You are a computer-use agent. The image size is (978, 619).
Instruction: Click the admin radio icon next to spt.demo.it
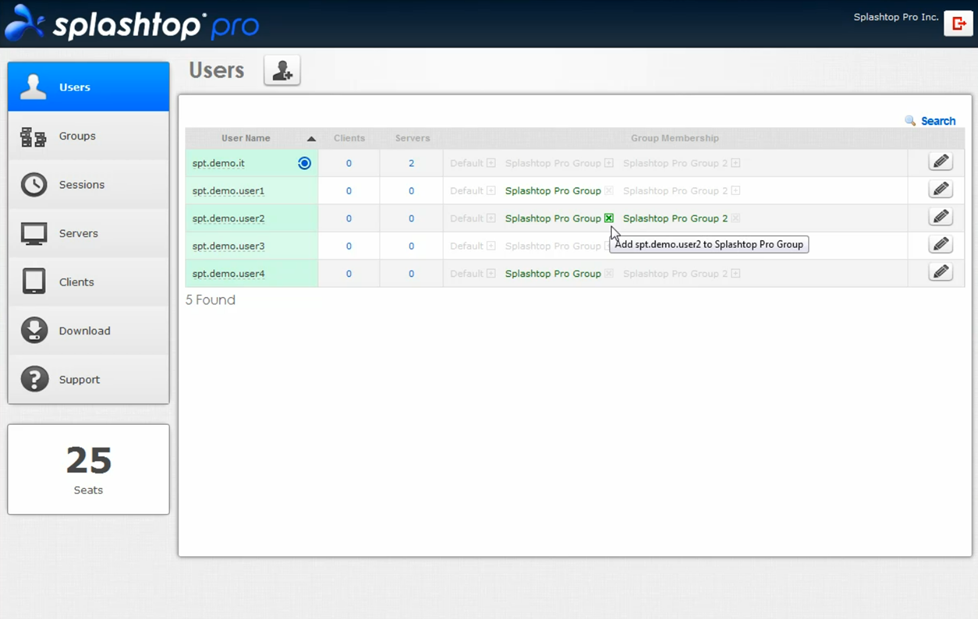304,163
